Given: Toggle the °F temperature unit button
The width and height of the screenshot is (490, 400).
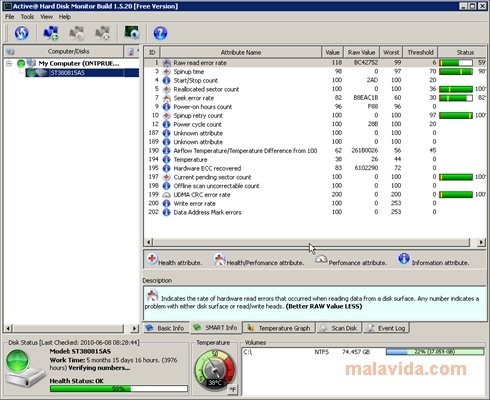Looking at the screenshot, I should (x=232, y=389).
